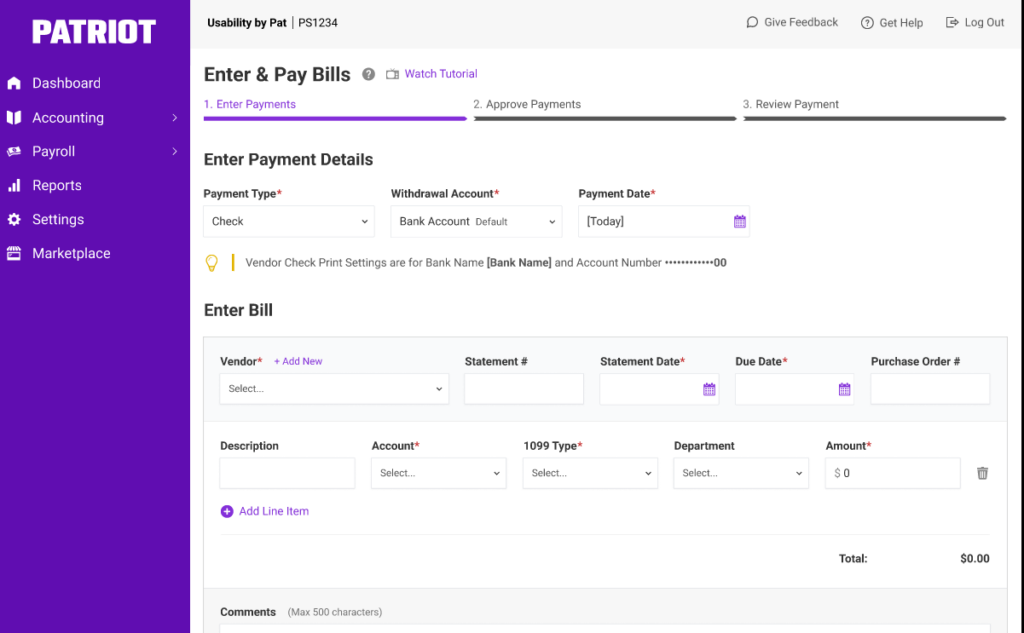Open the Statement Date calendar picker

(x=709, y=389)
